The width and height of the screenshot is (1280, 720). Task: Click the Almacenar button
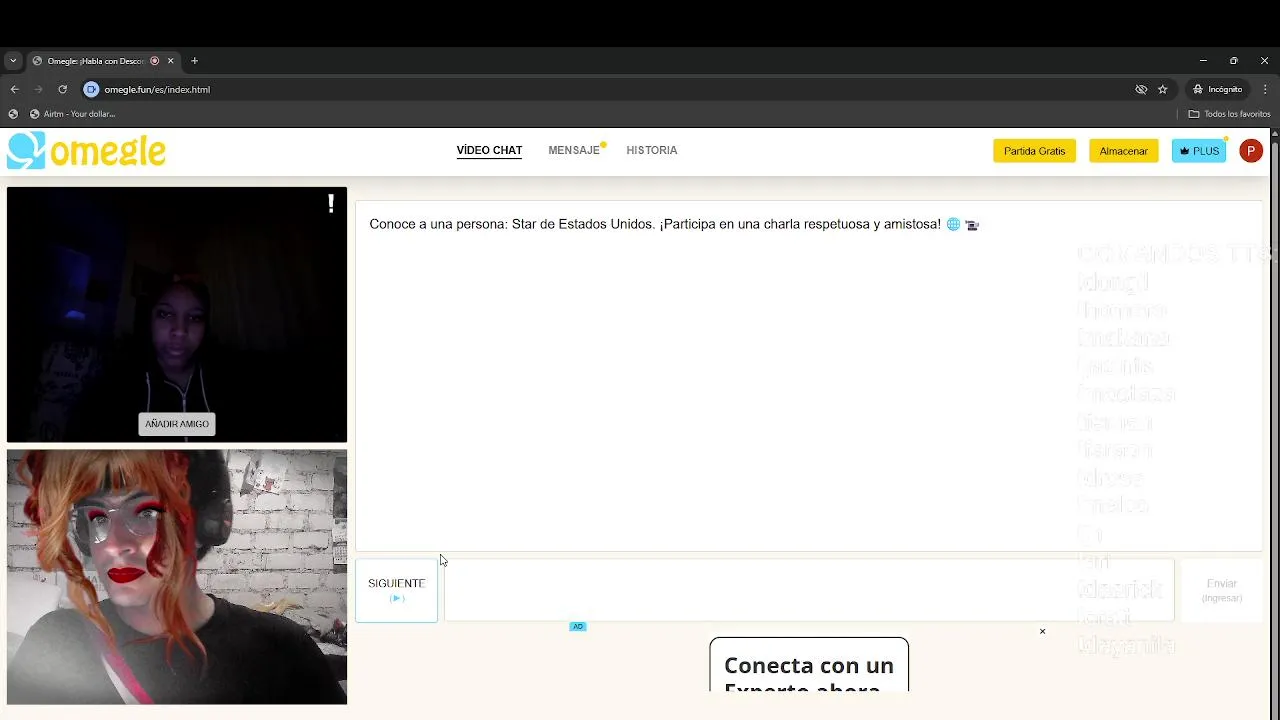1123,151
